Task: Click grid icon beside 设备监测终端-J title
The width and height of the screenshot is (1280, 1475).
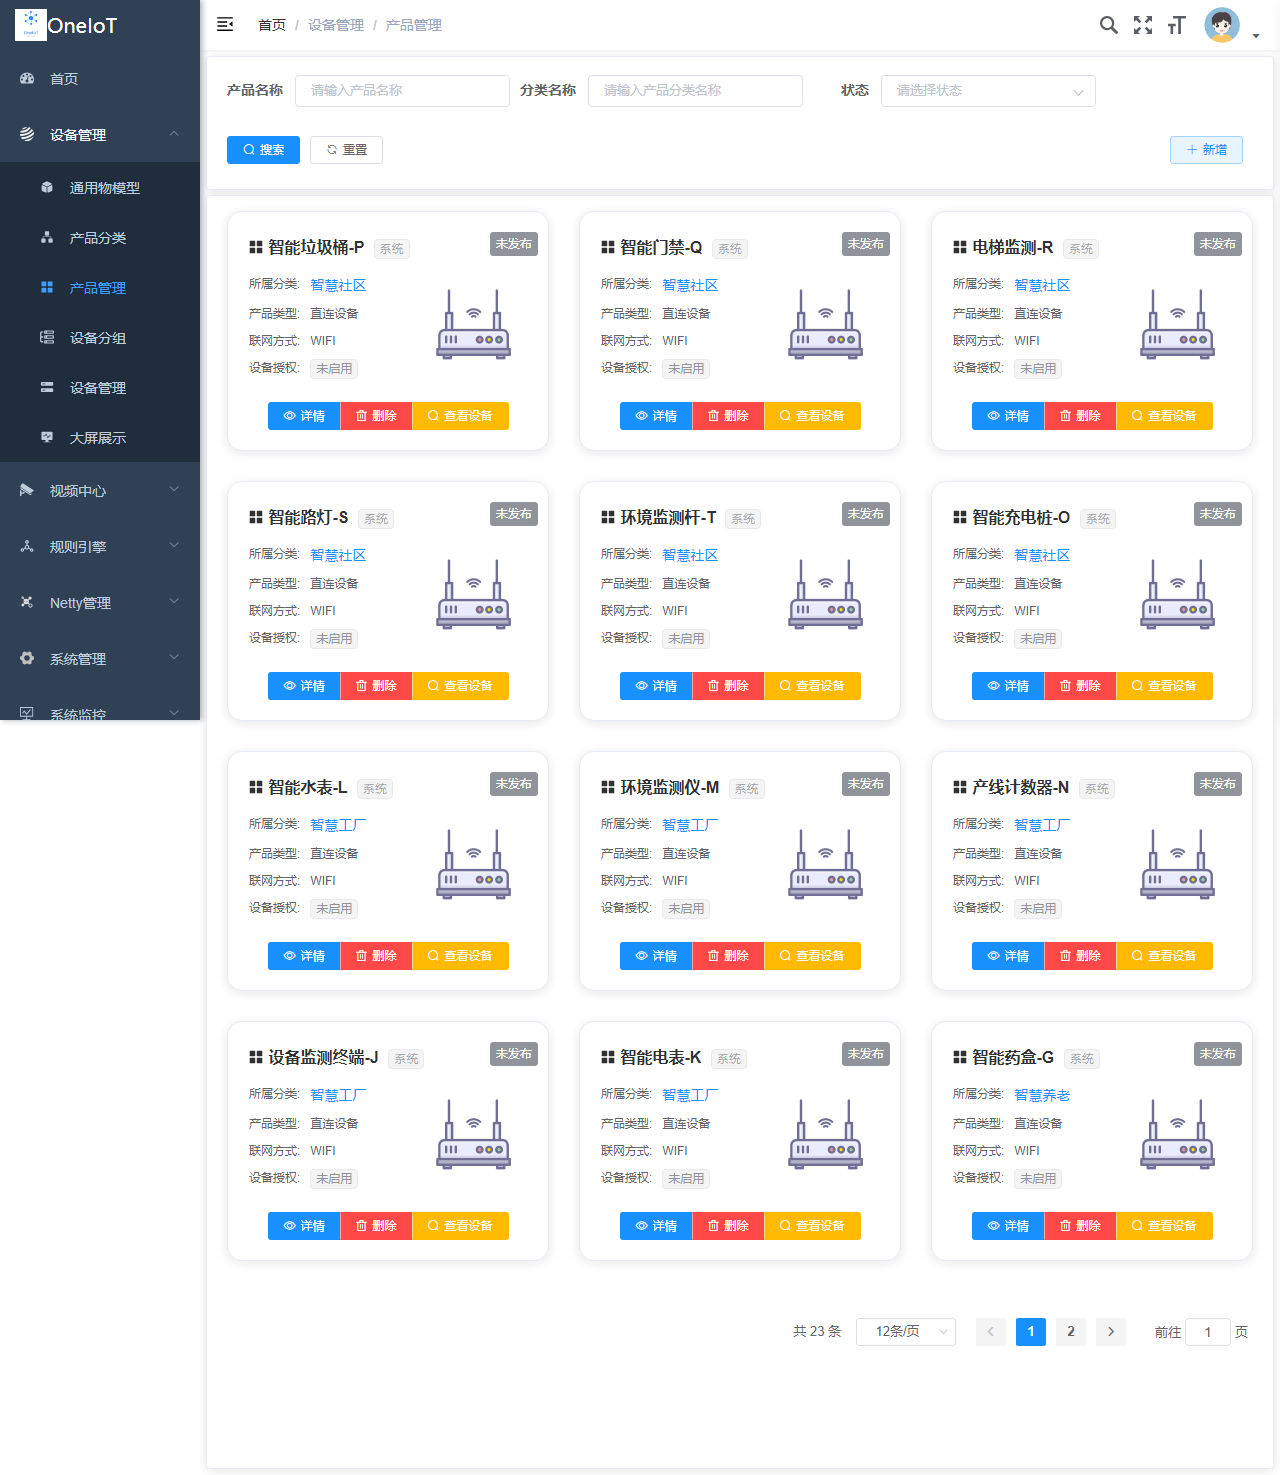Action: pyautogui.click(x=256, y=1057)
